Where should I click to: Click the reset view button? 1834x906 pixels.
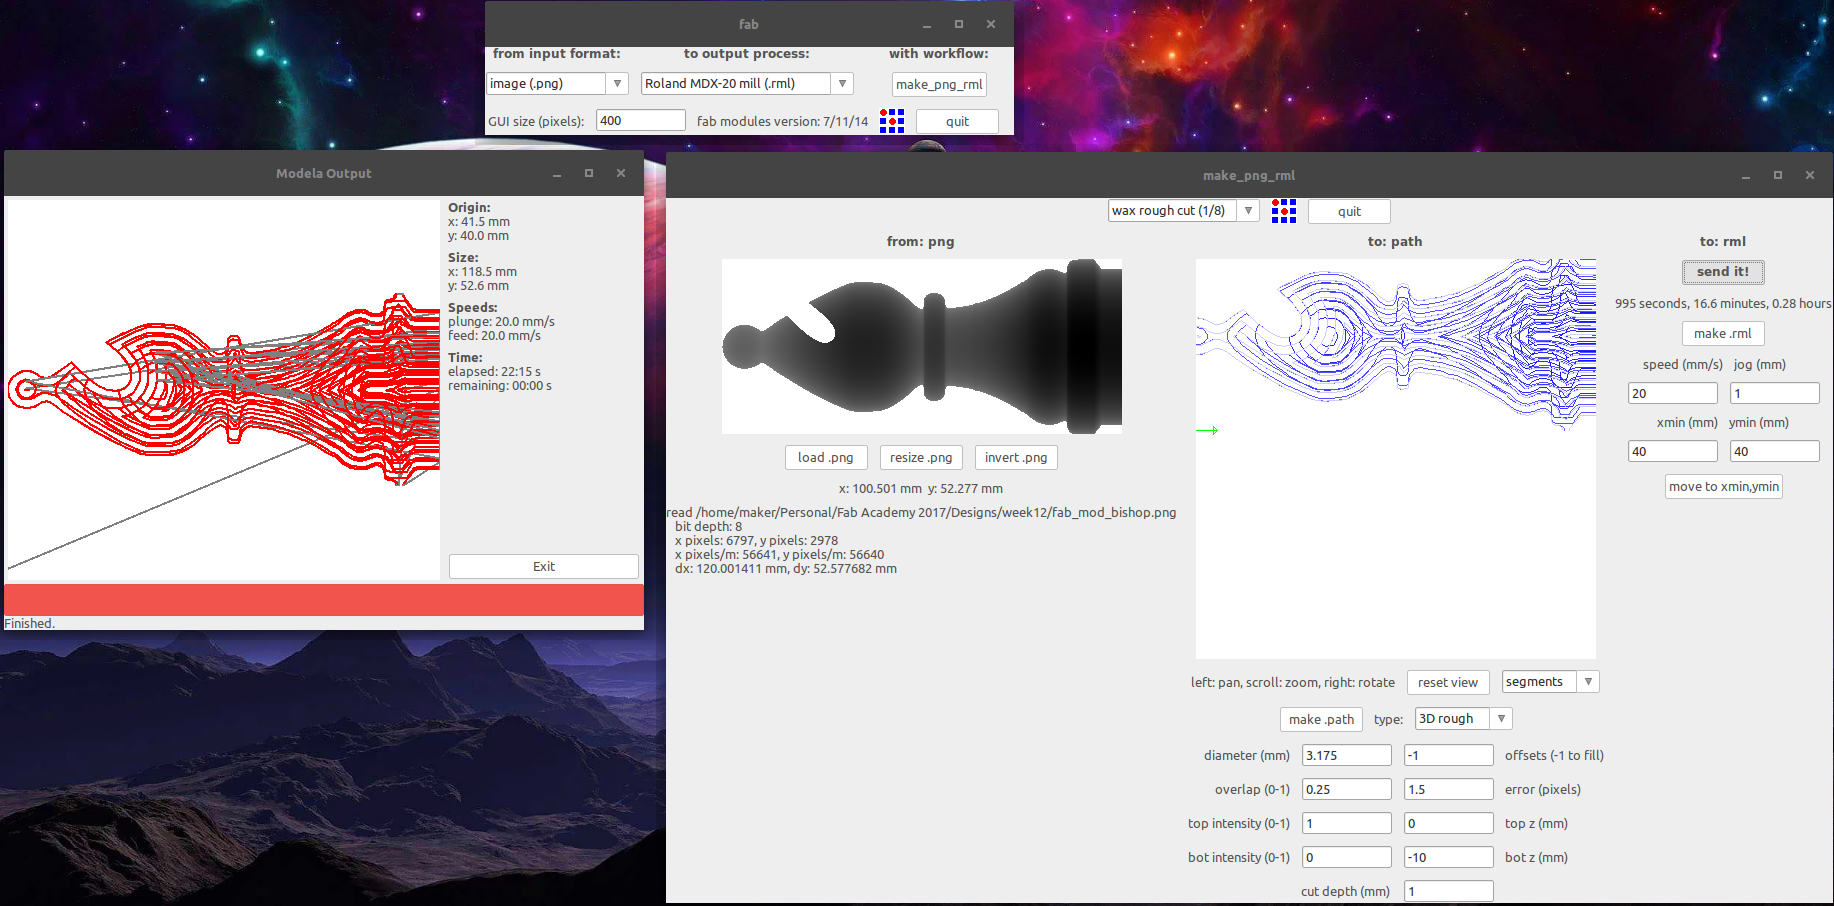(x=1448, y=683)
